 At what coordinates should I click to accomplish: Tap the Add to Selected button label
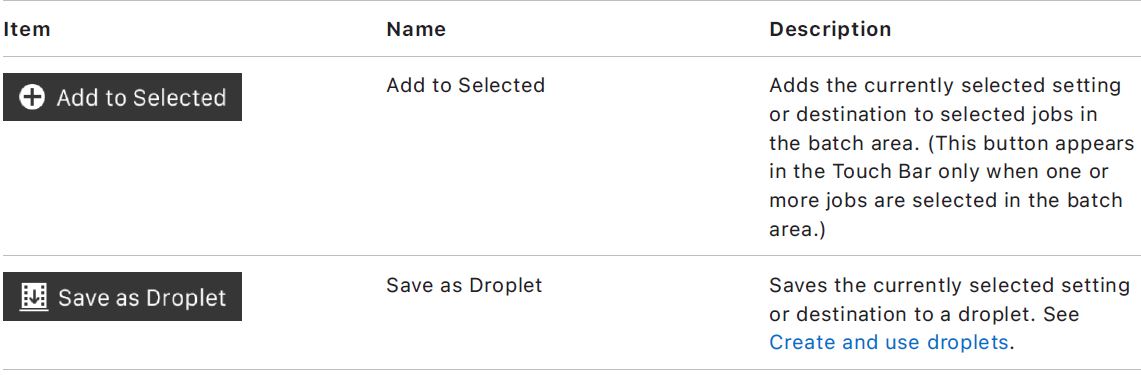coord(141,98)
